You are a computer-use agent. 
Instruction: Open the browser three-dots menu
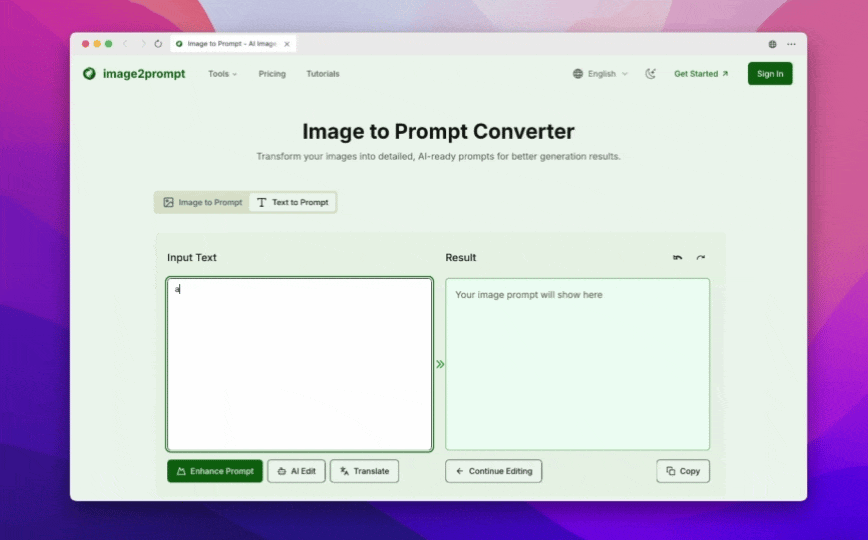[x=792, y=44]
